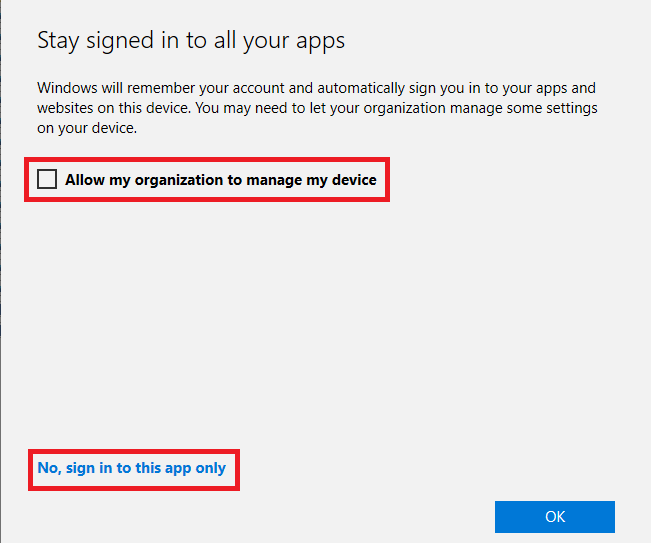Enable letting the organization manage this device
Viewport: 651px width, 543px height.
click(47, 179)
